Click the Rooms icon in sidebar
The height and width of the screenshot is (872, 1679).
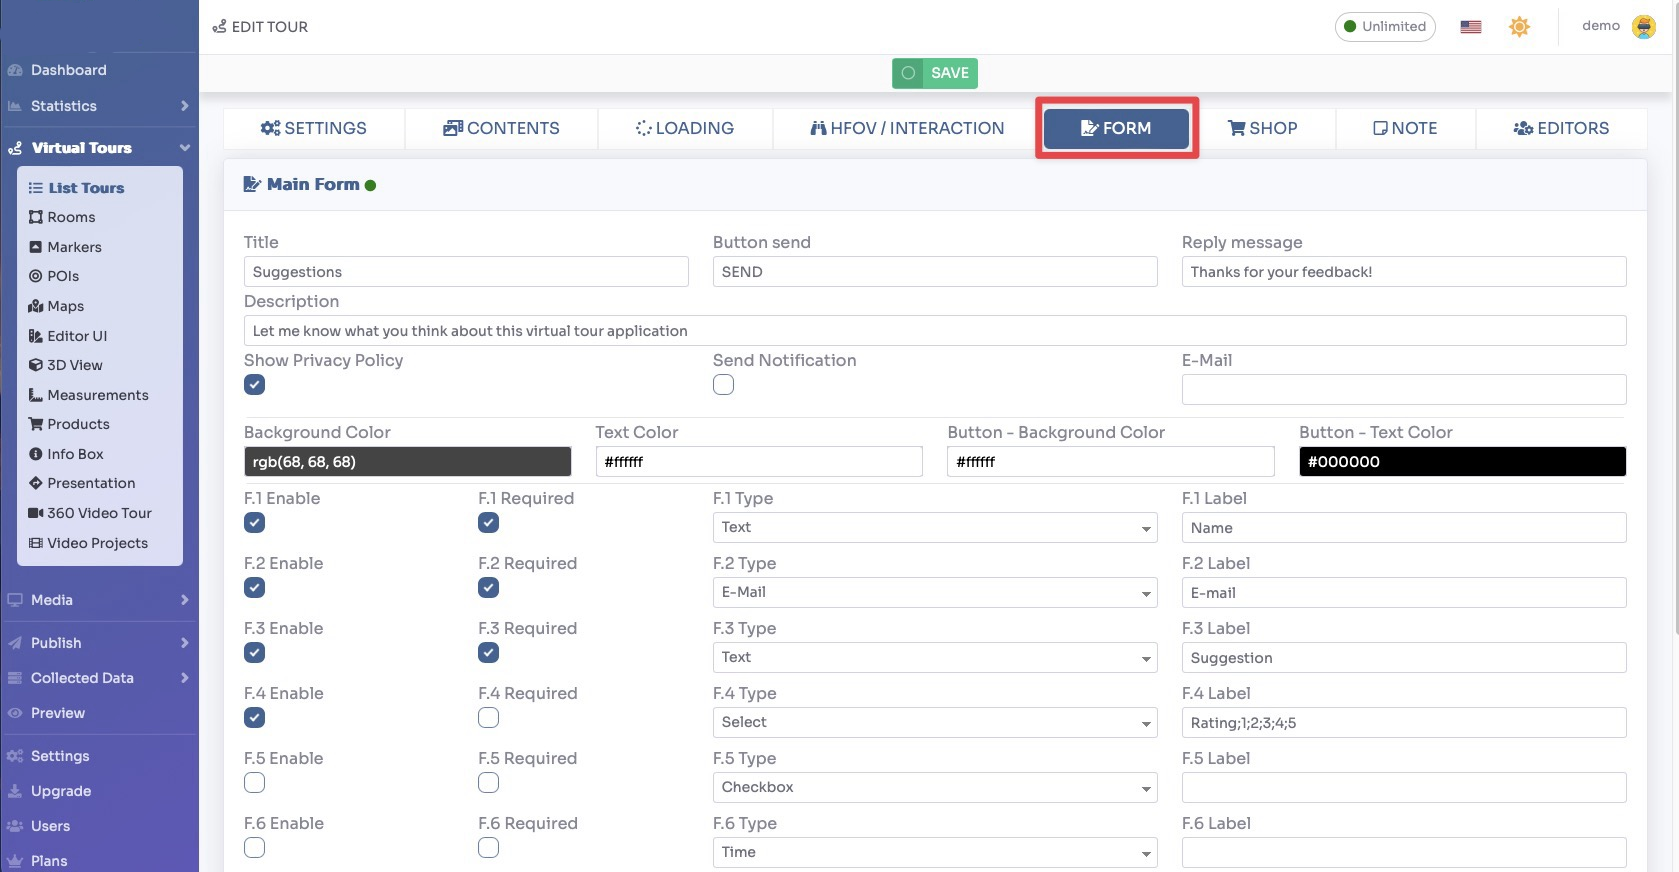(x=36, y=217)
